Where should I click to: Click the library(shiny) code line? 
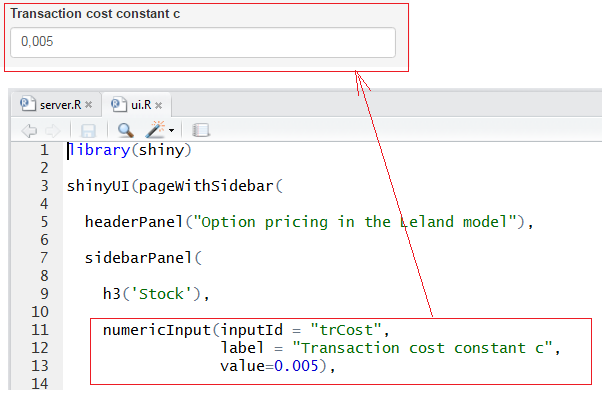[x=129, y=150]
